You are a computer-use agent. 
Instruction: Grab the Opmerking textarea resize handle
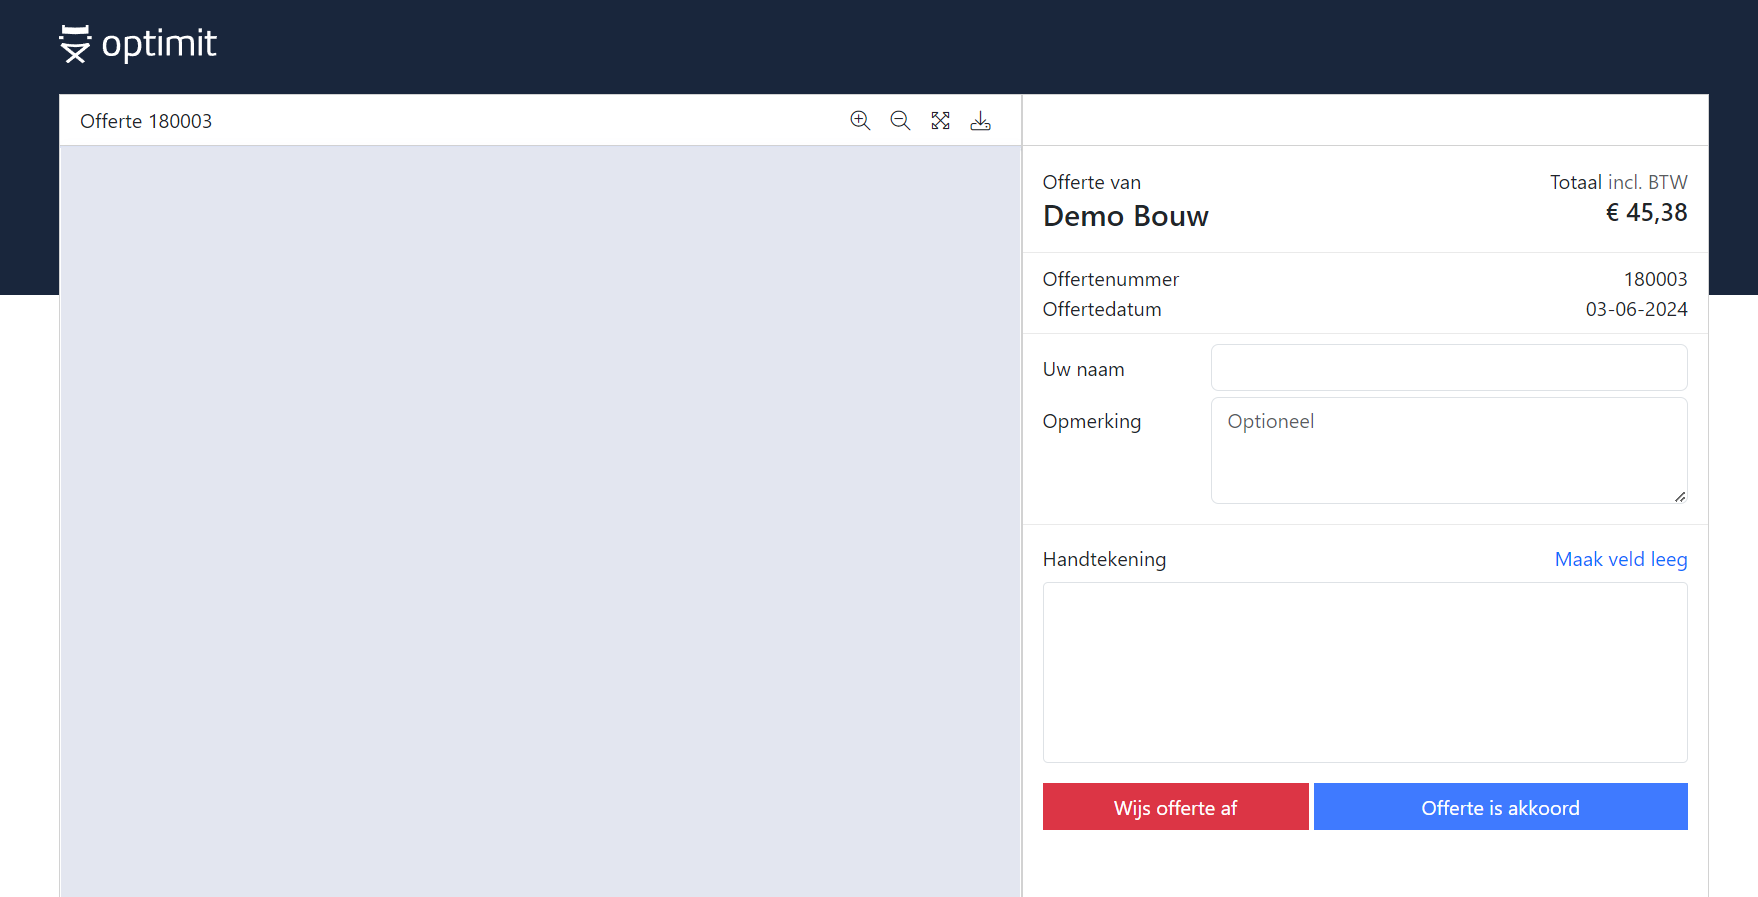(1680, 496)
